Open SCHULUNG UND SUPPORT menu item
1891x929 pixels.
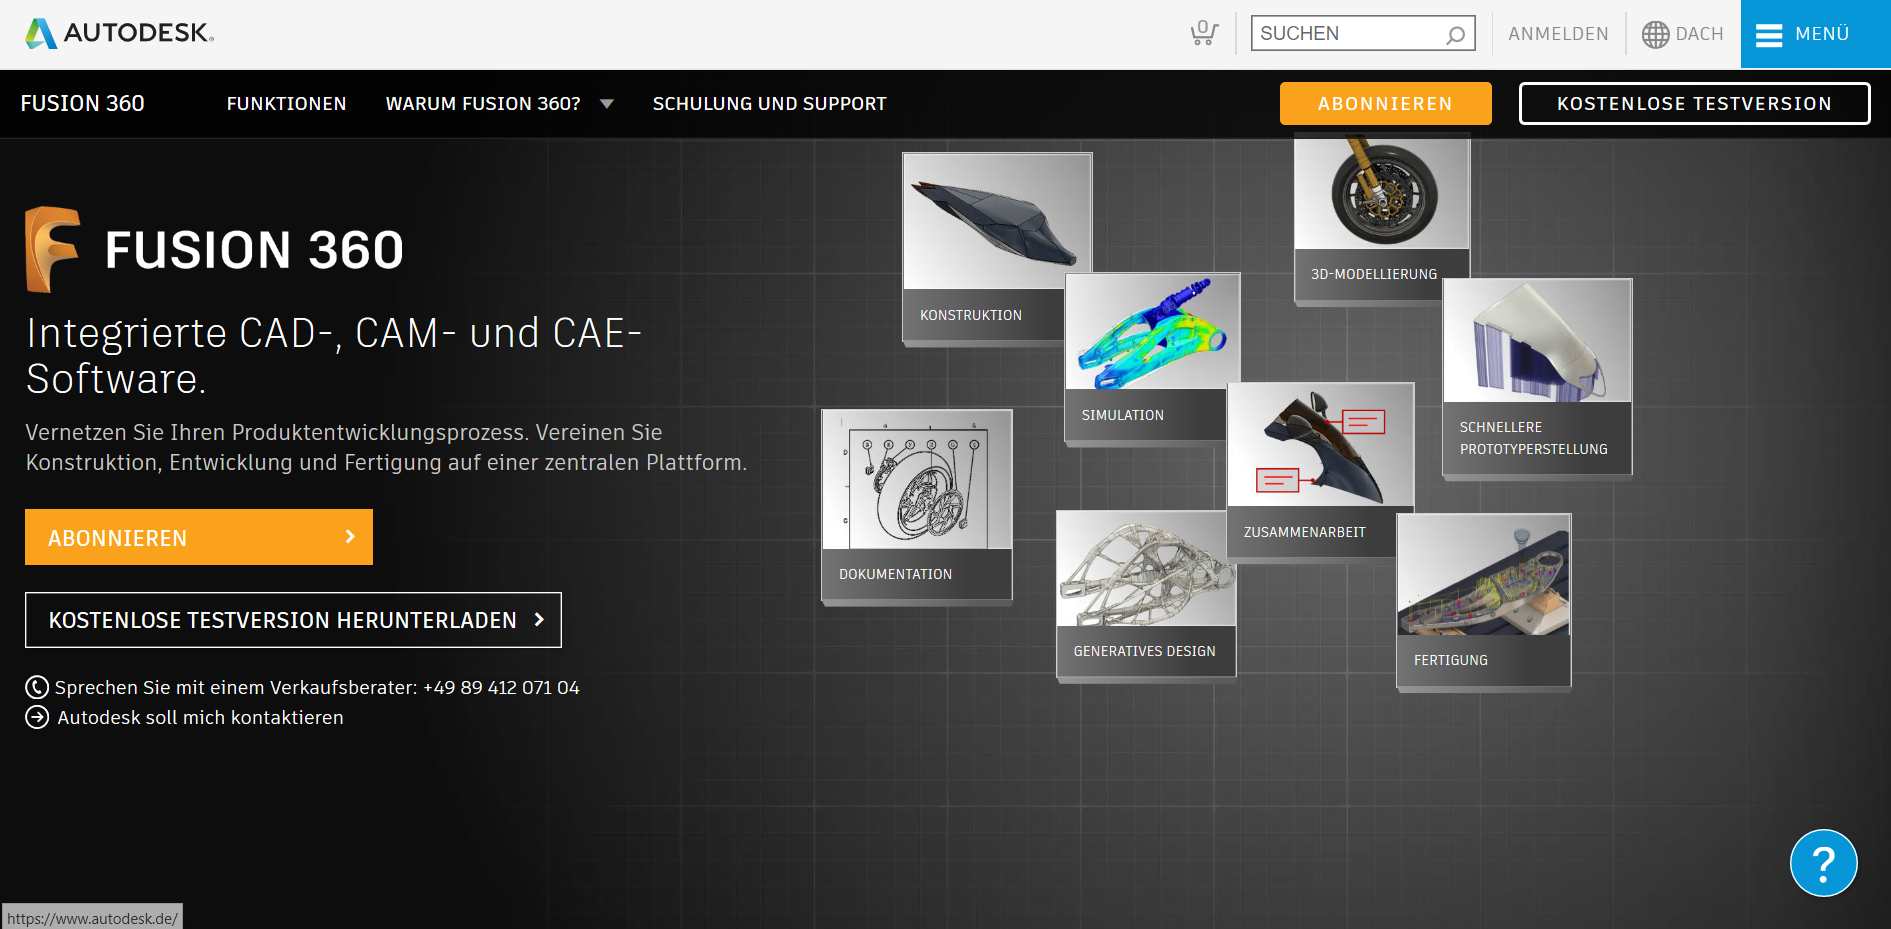(769, 104)
